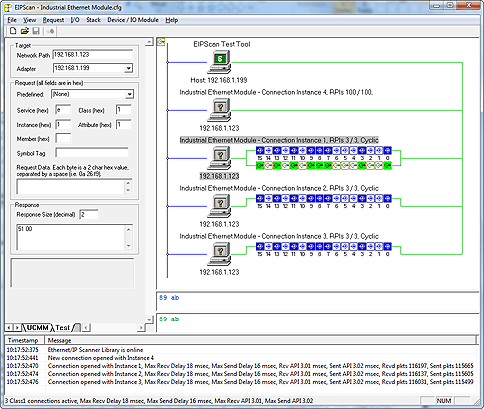
Task: Select the 'Connection Instance 2' module label
Action: (x=279, y=188)
